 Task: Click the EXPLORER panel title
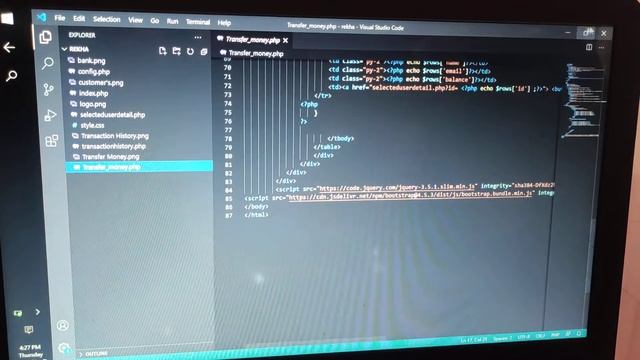pos(82,35)
